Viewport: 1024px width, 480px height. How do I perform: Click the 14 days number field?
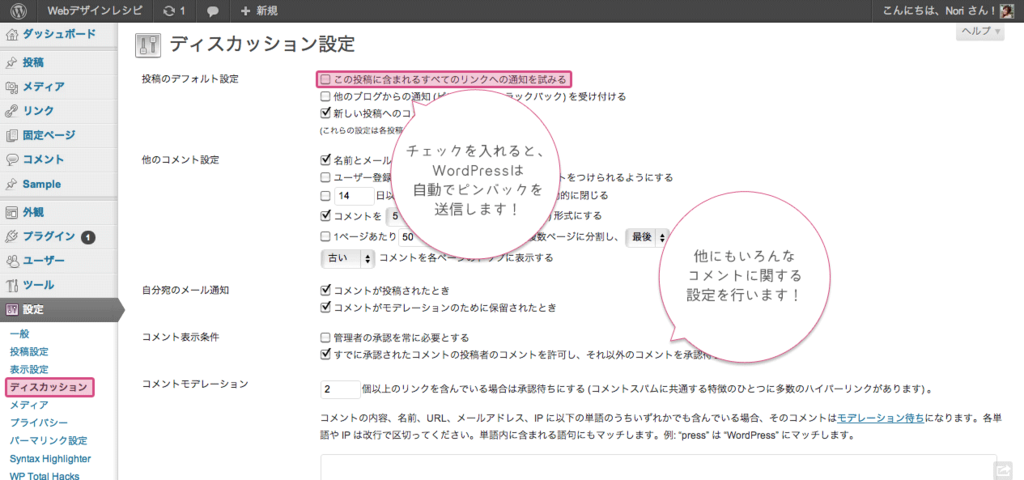(x=353, y=196)
